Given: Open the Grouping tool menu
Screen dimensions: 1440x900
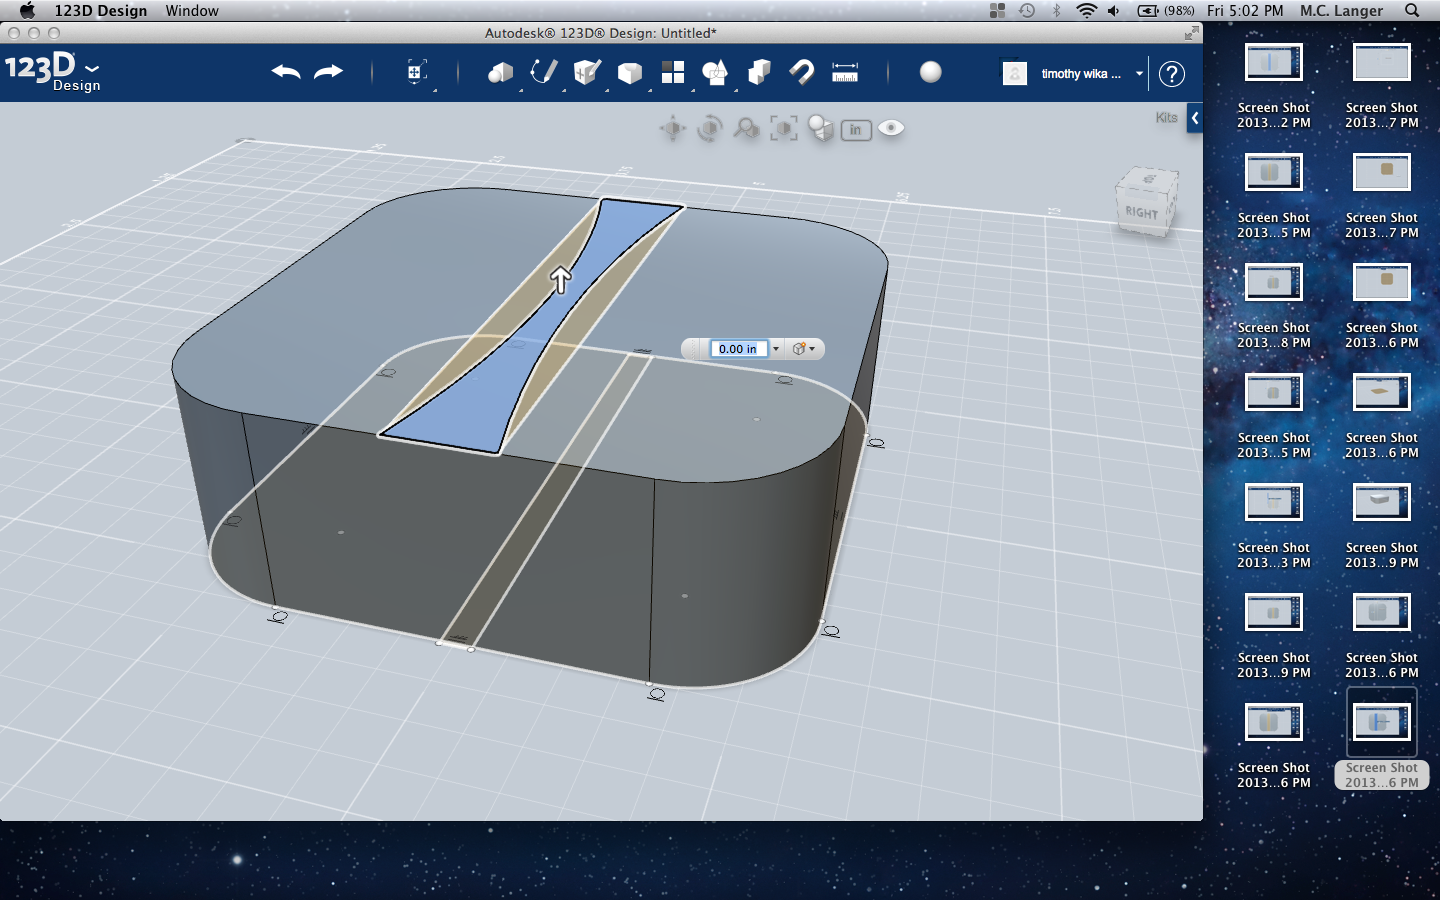Looking at the screenshot, I should (x=715, y=72).
